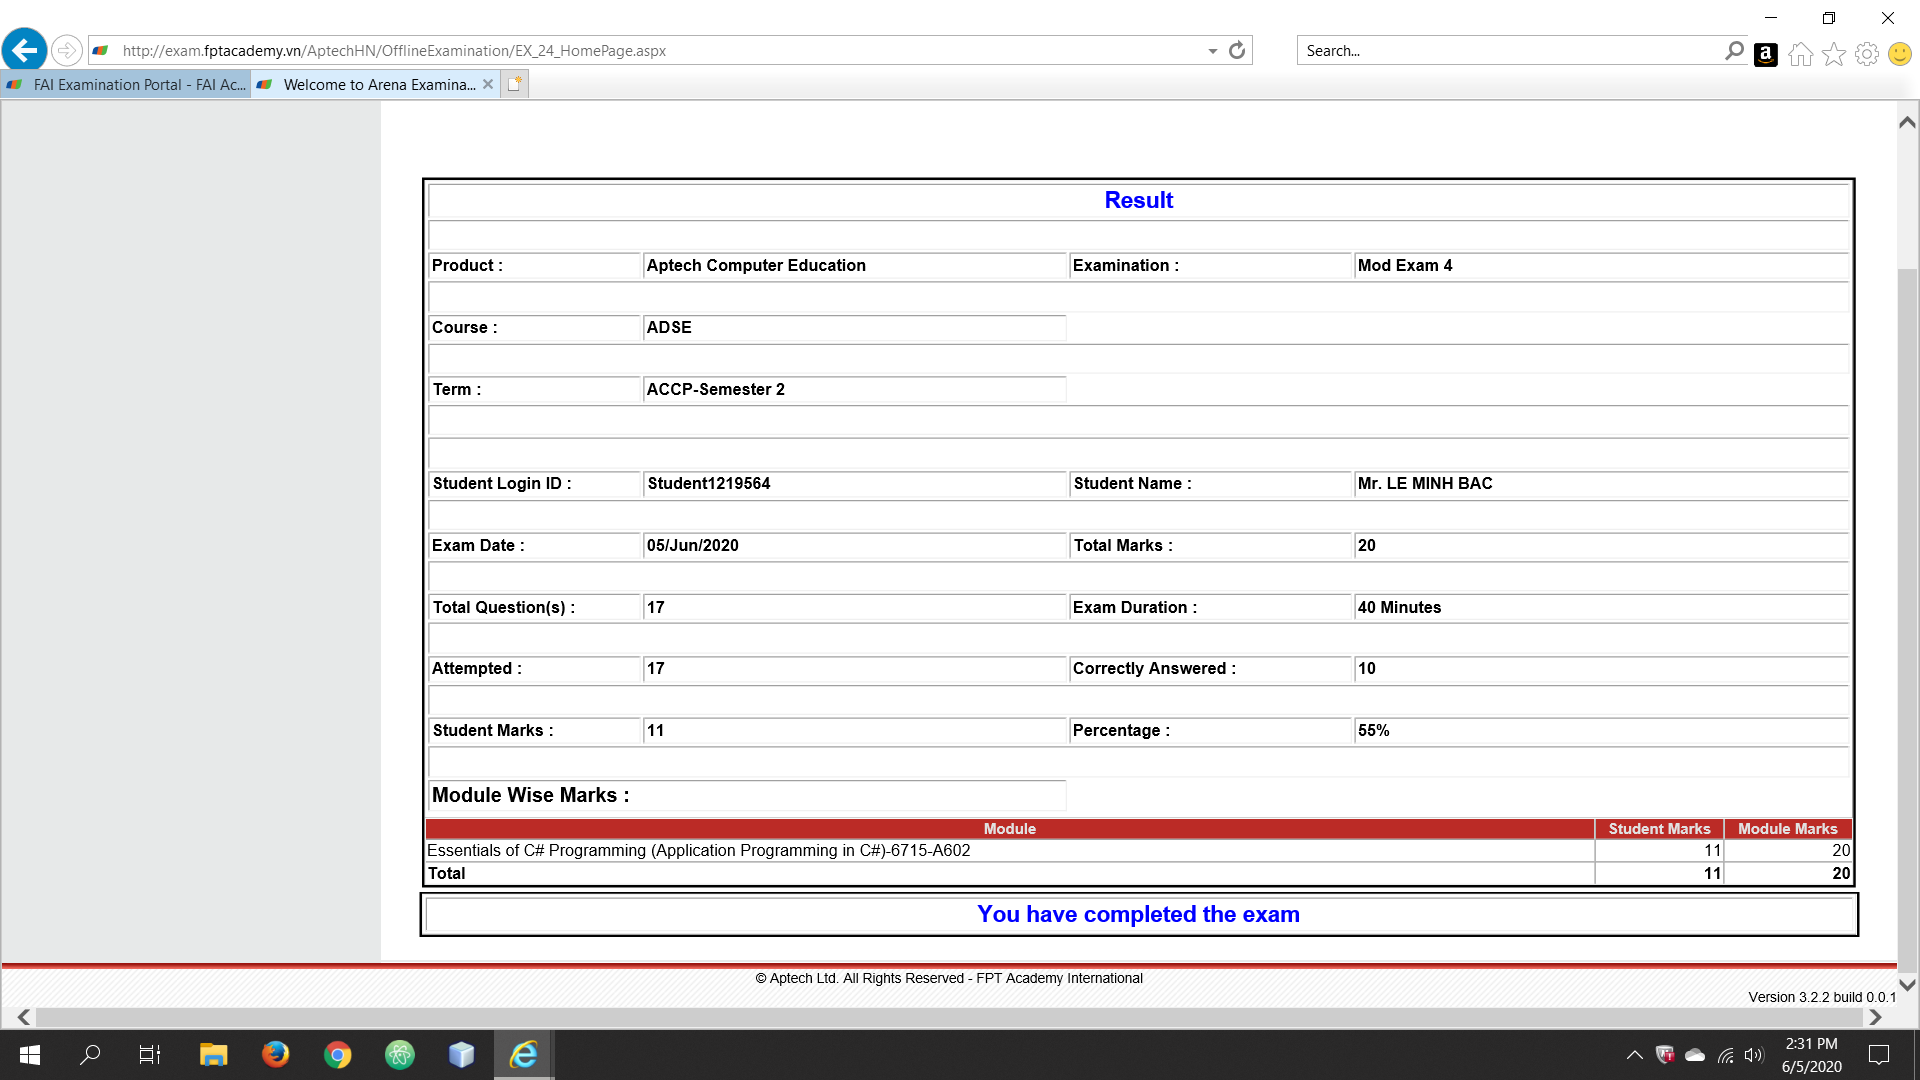Click the horizontal scrollbar right arrow

tap(1875, 1017)
